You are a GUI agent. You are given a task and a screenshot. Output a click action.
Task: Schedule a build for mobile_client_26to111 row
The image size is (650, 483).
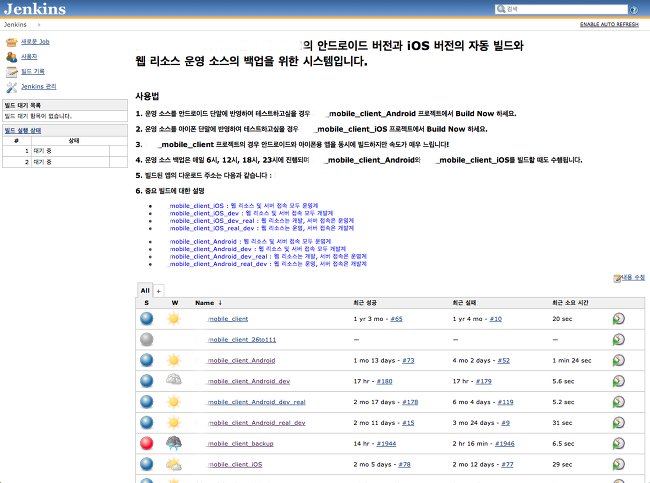pos(618,340)
